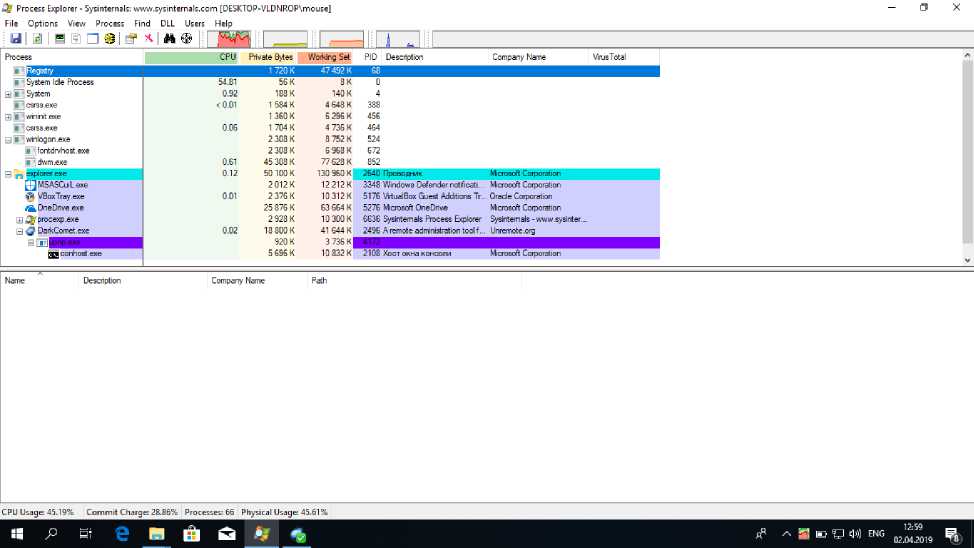The image size is (974, 548).
Task: Open process Properties toolbar icon
Action: click(x=131, y=39)
